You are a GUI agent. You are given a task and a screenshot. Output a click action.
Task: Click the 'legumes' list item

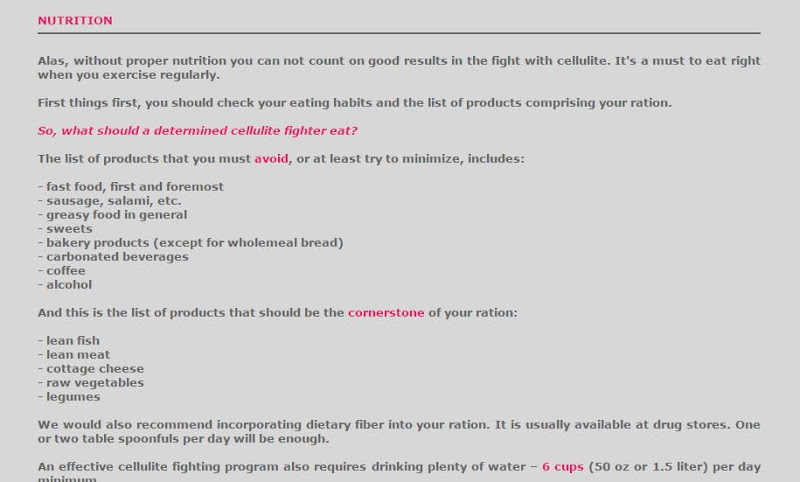coord(69,397)
